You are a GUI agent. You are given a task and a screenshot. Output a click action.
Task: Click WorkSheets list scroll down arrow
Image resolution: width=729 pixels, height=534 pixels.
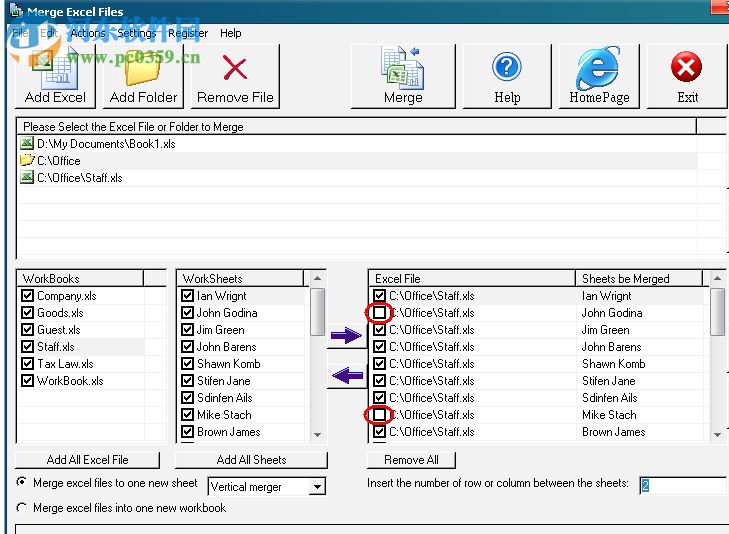click(318, 435)
